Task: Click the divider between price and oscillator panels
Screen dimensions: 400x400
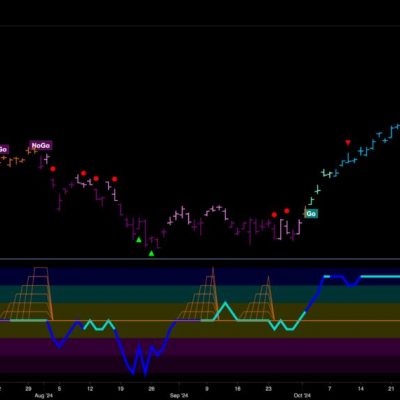Action: pyautogui.click(x=200, y=259)
